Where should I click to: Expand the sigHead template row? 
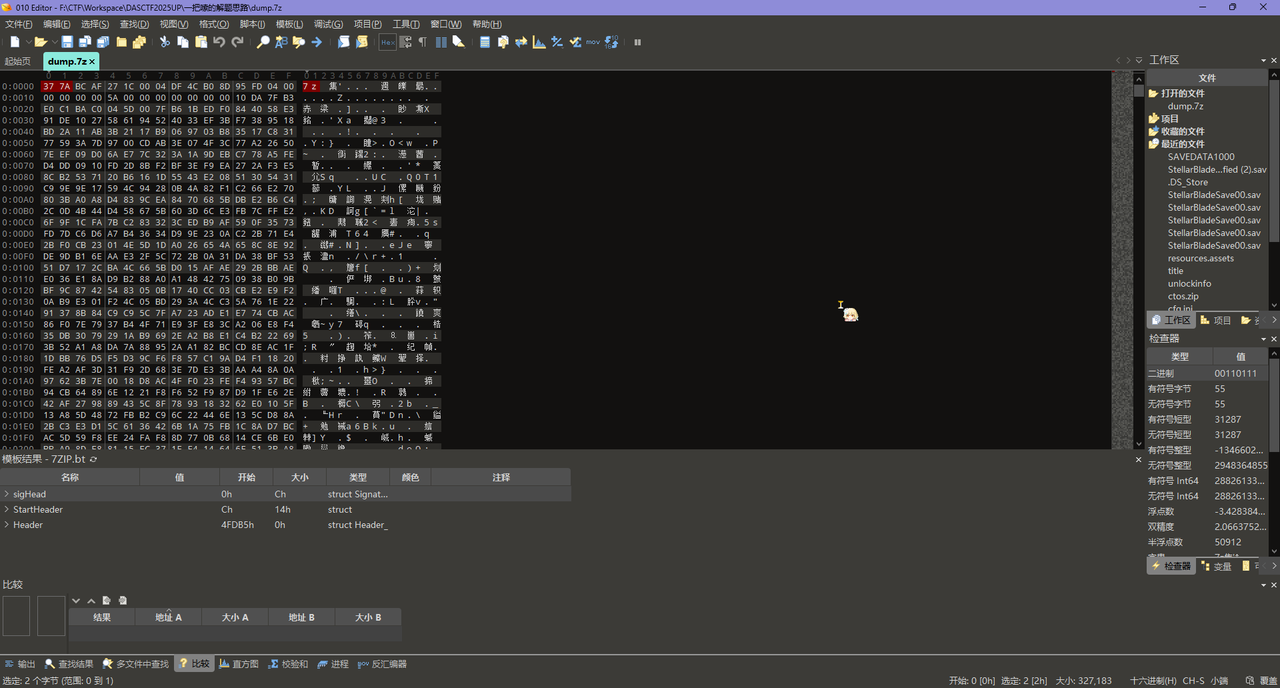[x=7, y=494]
